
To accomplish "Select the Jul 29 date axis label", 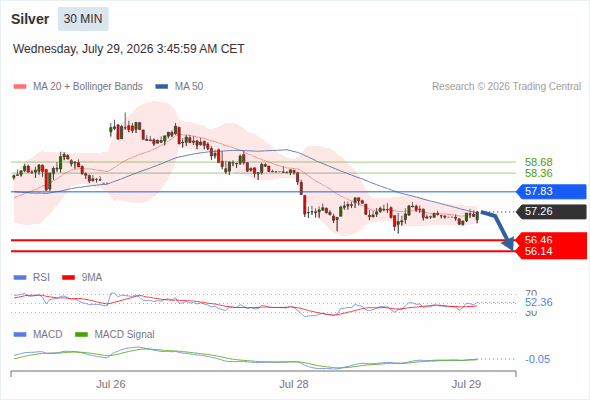I will 466,384.
